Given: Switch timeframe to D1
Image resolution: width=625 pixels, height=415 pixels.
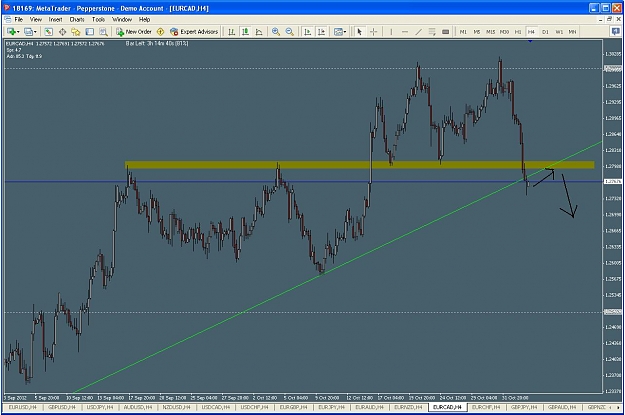Looking at the screenshot, I should coord(545,32).
